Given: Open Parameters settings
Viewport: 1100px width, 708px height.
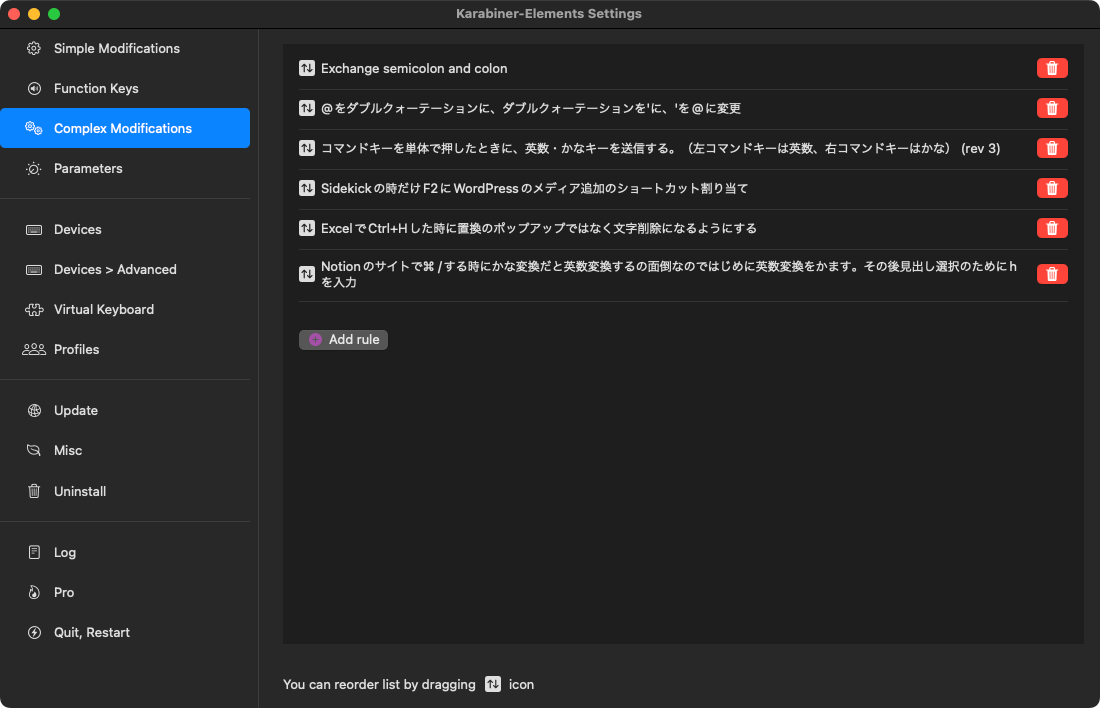Looking at the screenshot, I should click(x=125, y=168).
